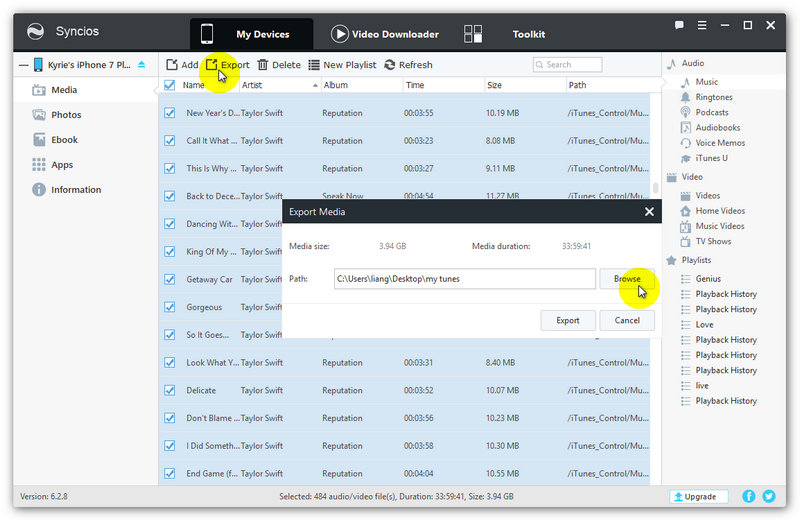Click the Add toolbar button
Viewport: 800px width, 521px height.
pos(182,65)
